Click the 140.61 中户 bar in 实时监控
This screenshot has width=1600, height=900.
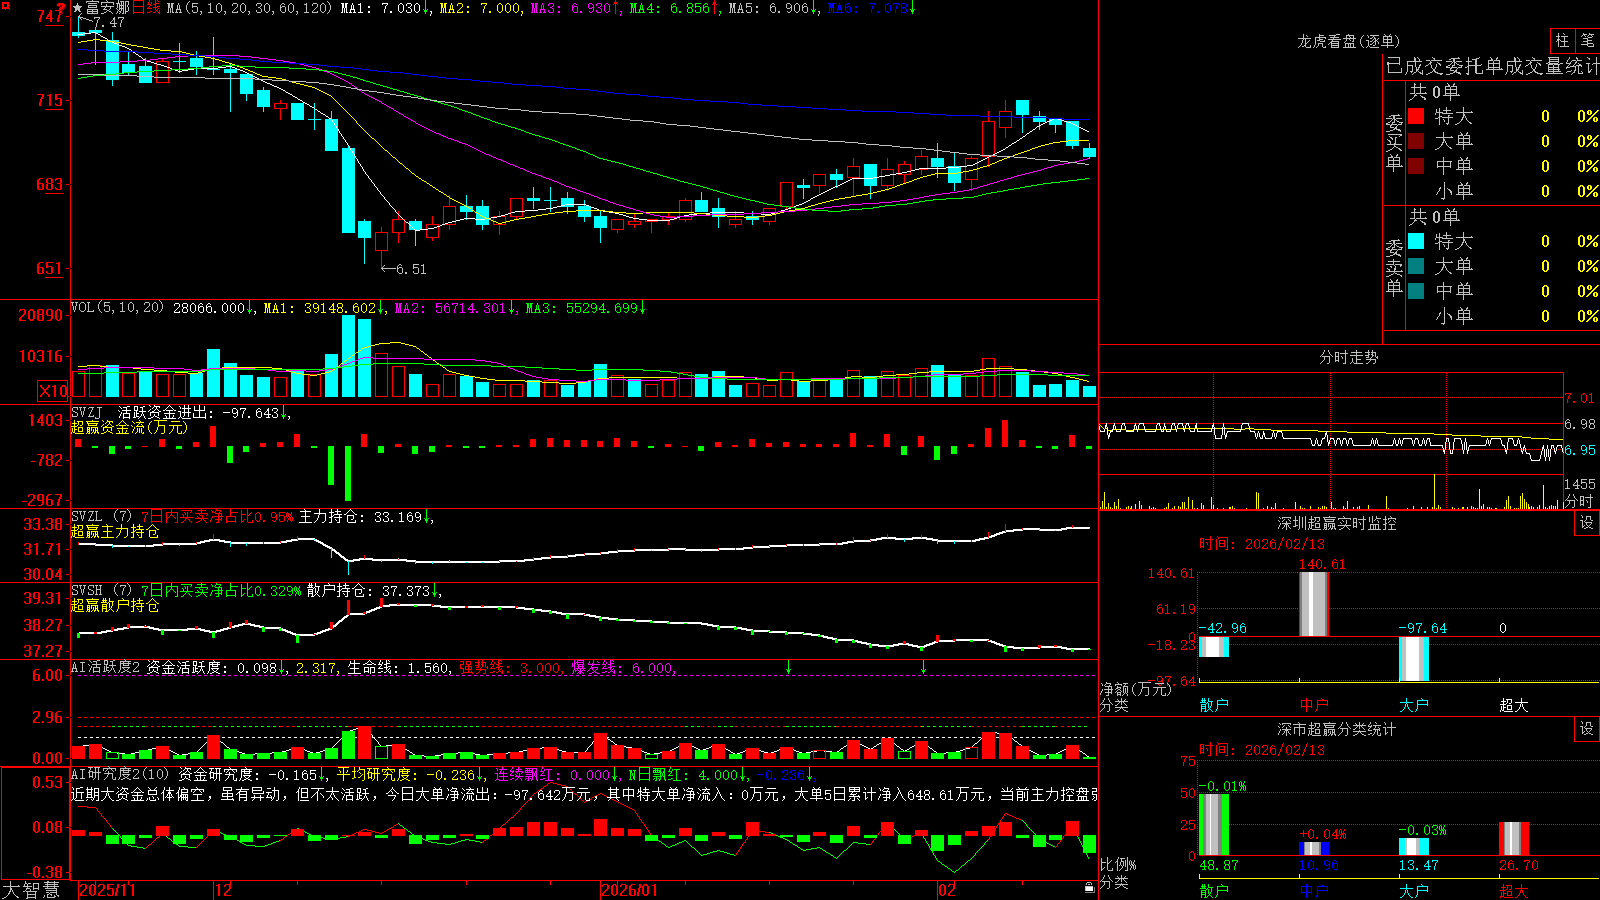coord(1314,604)
